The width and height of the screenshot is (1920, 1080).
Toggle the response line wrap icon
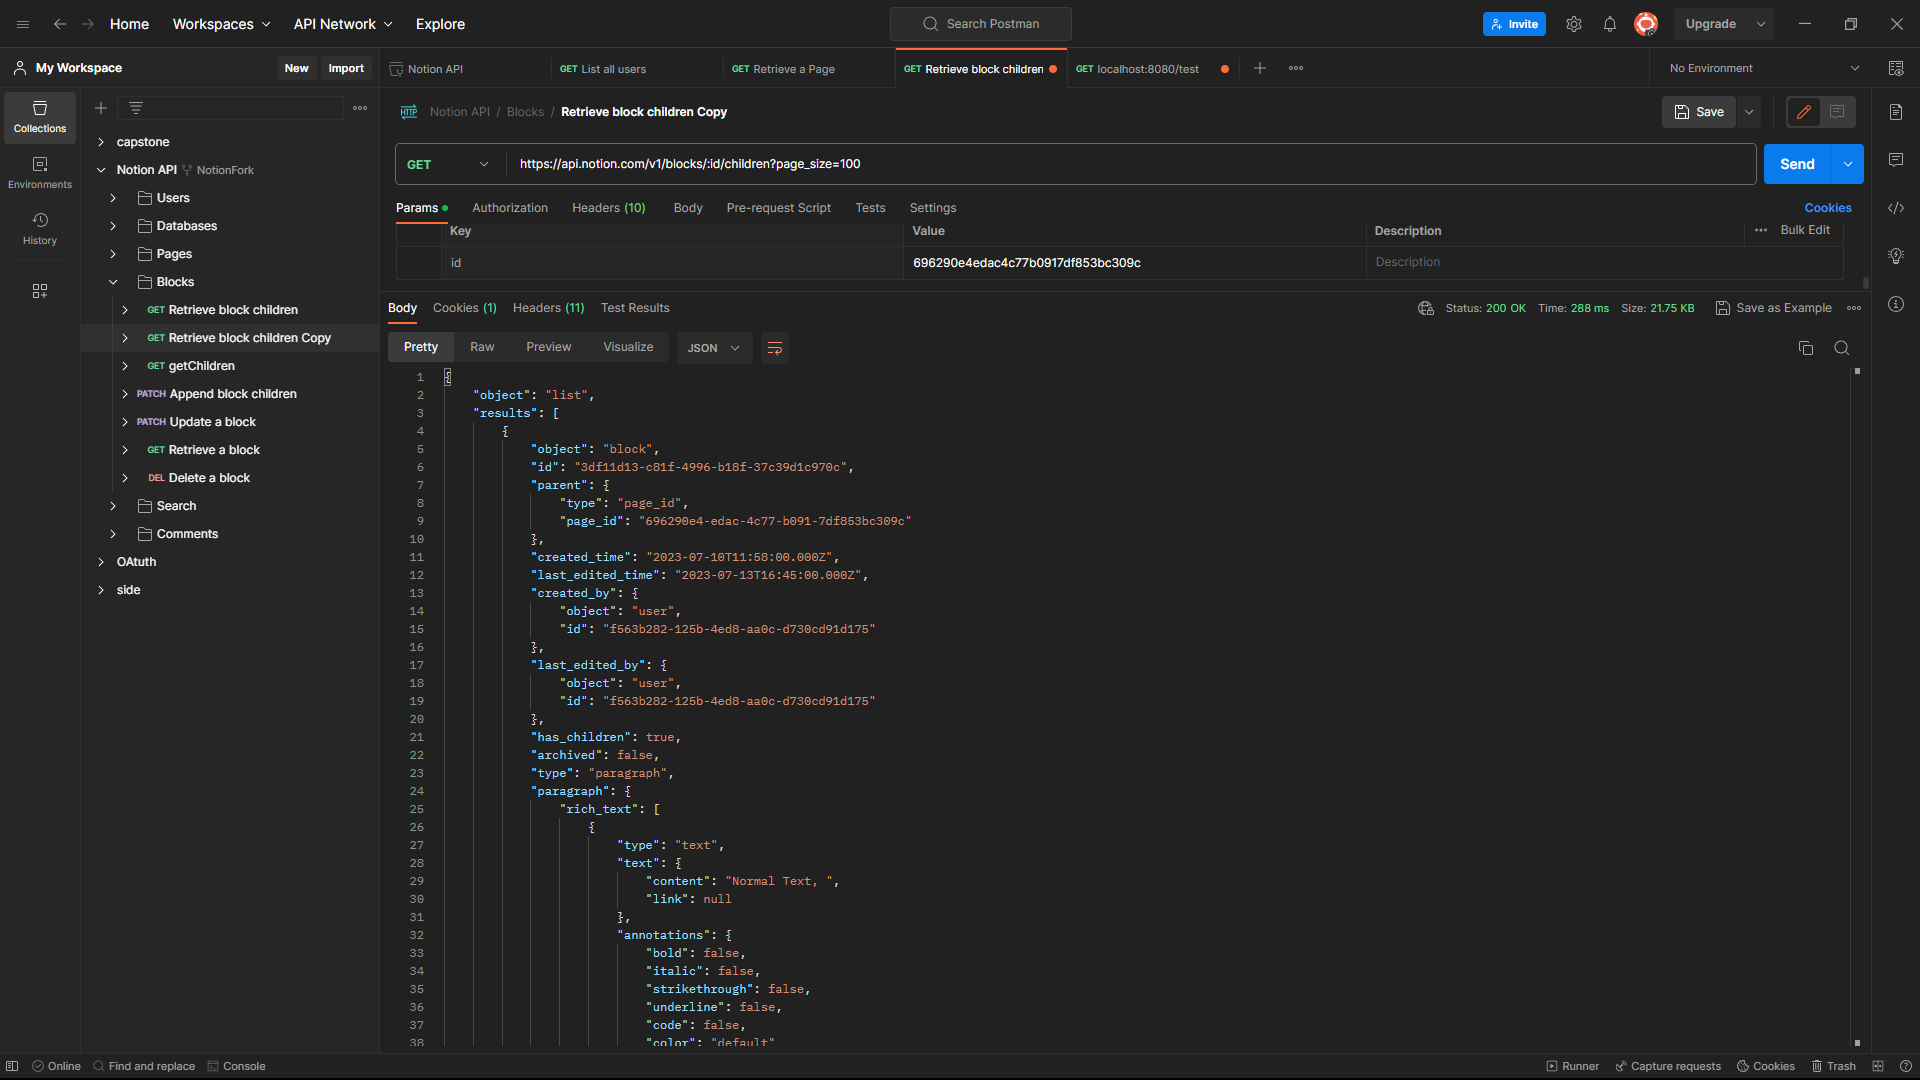[774, 348]
